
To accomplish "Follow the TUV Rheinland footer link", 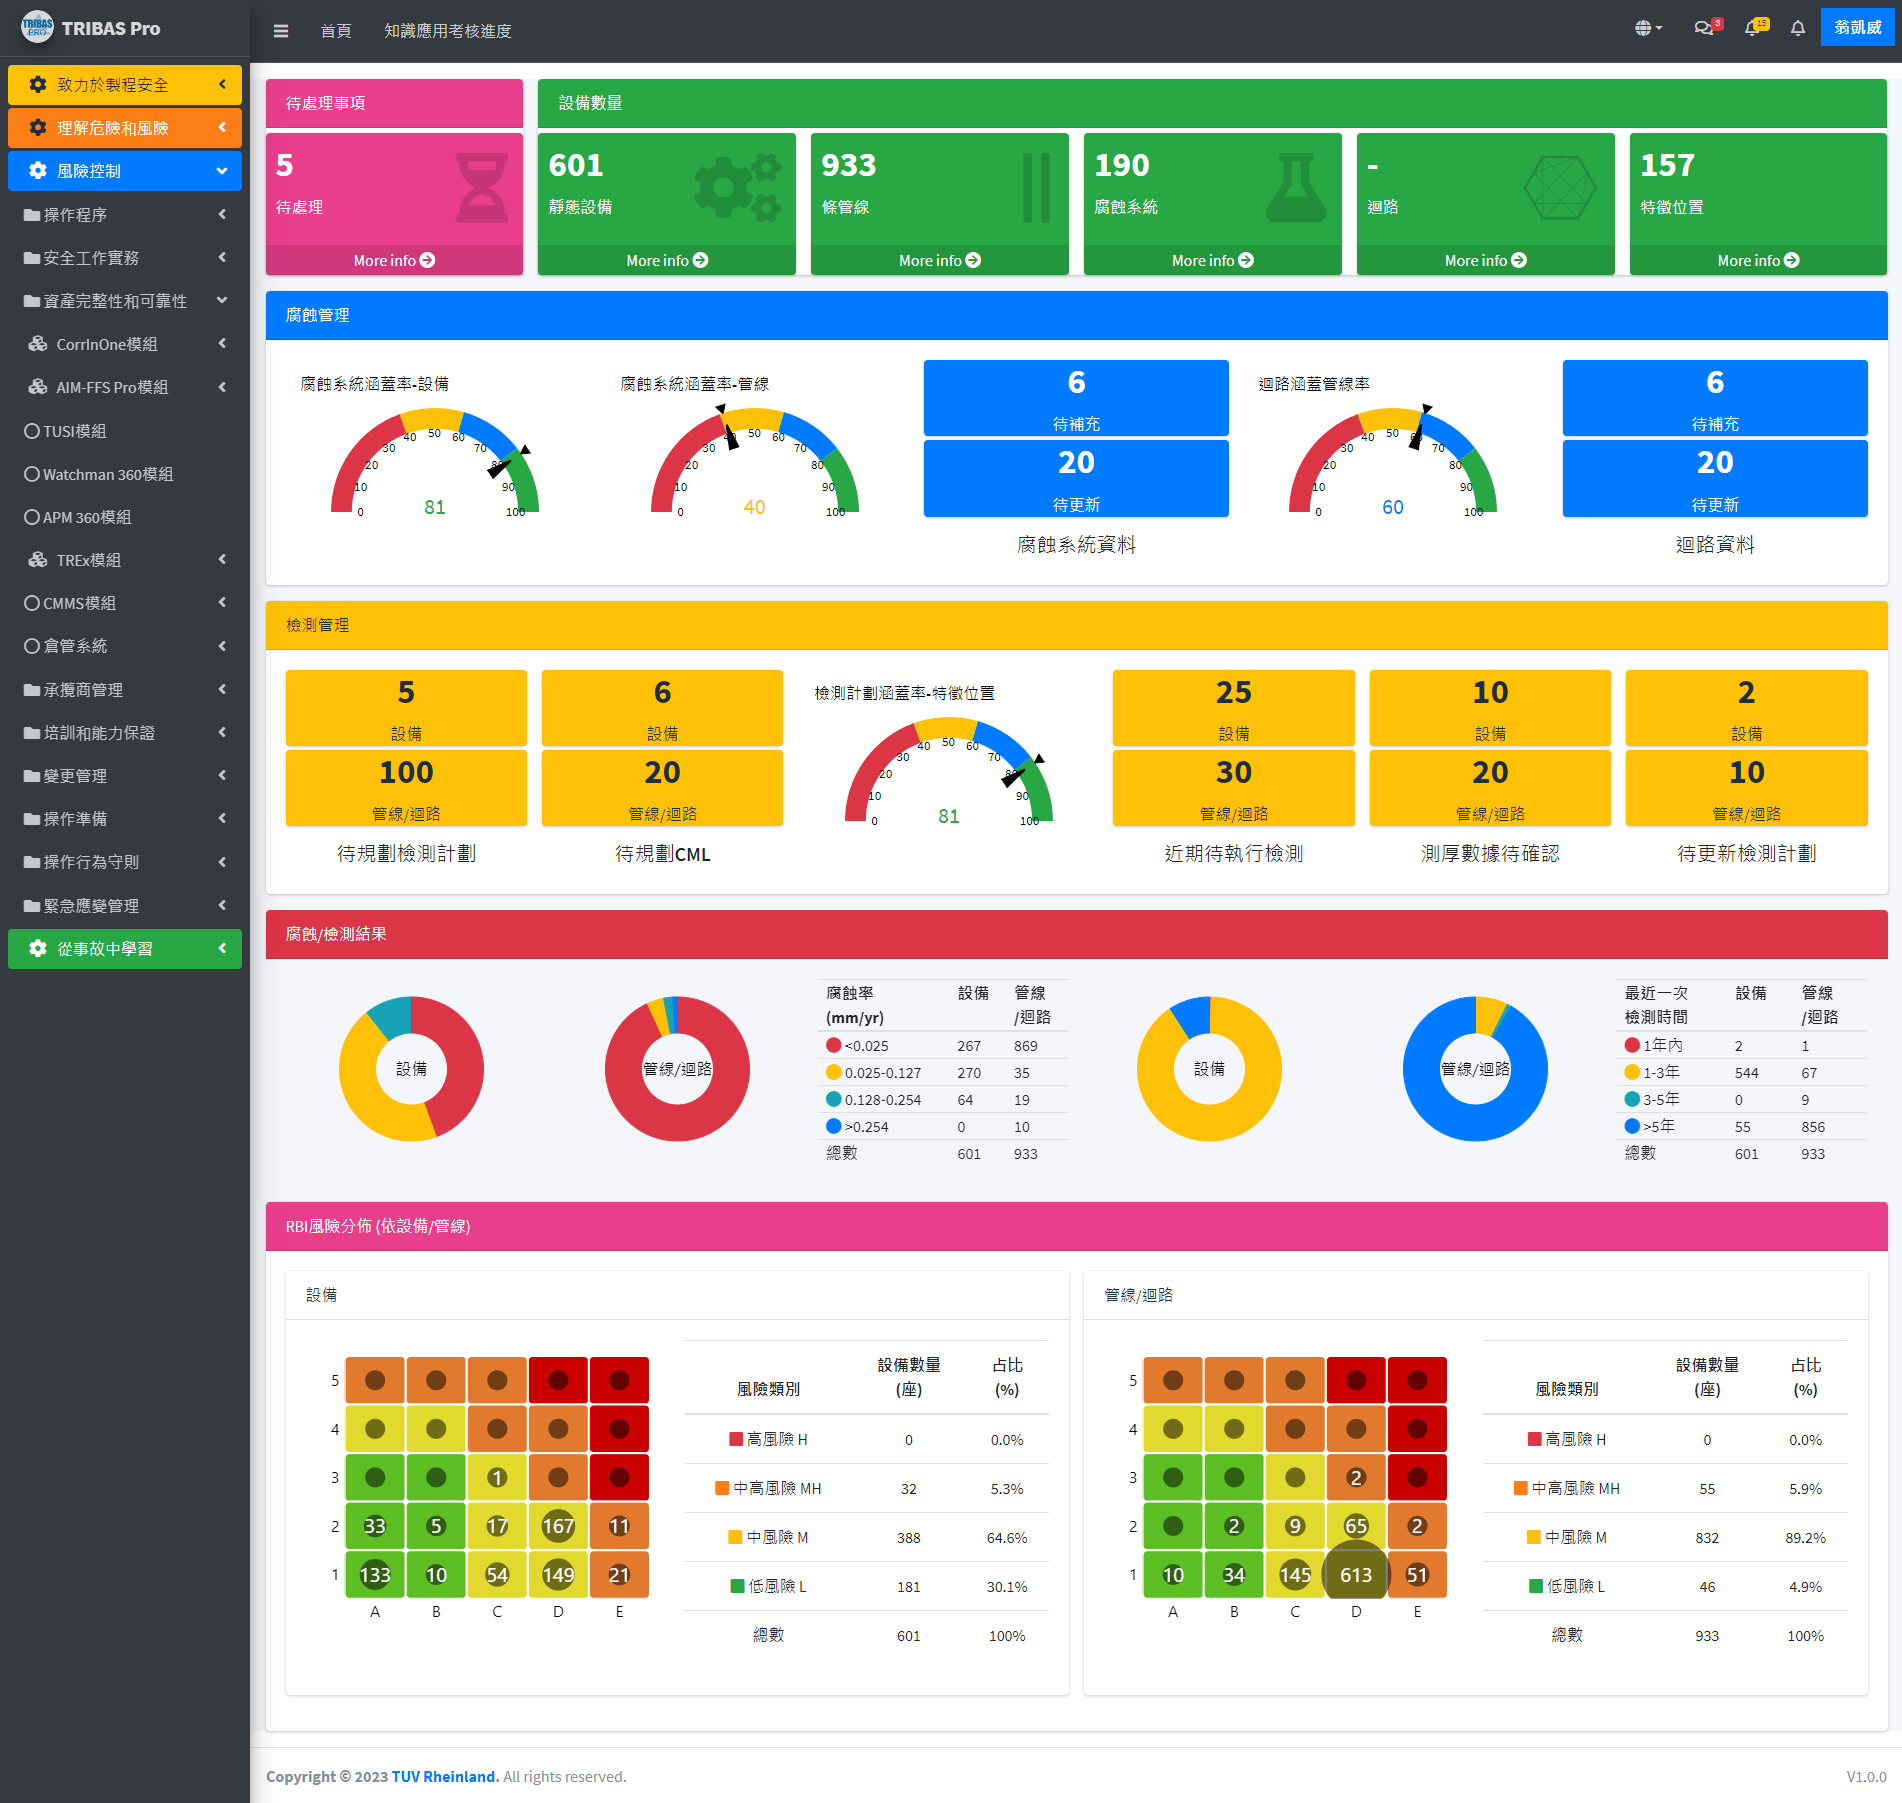I will click(x=445, y=1776).
